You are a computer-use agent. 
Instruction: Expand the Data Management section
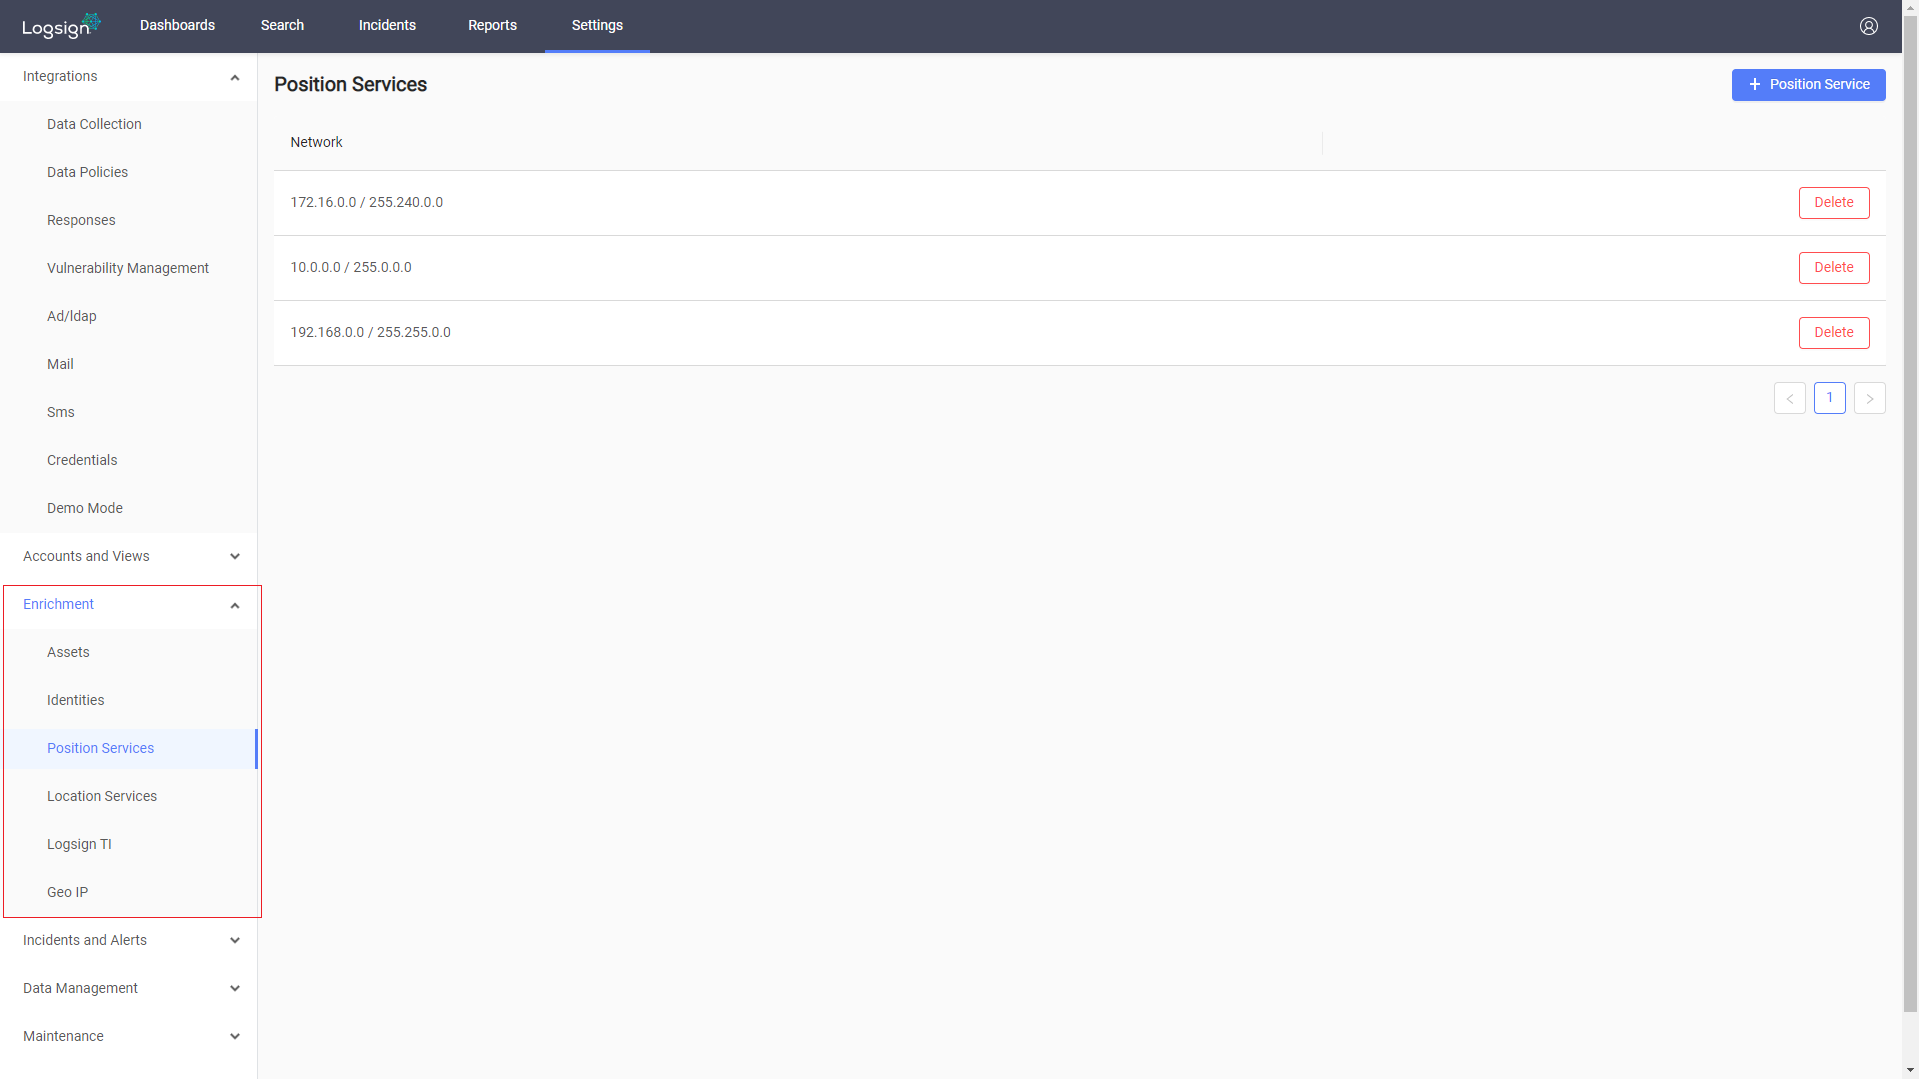[129, 989]
